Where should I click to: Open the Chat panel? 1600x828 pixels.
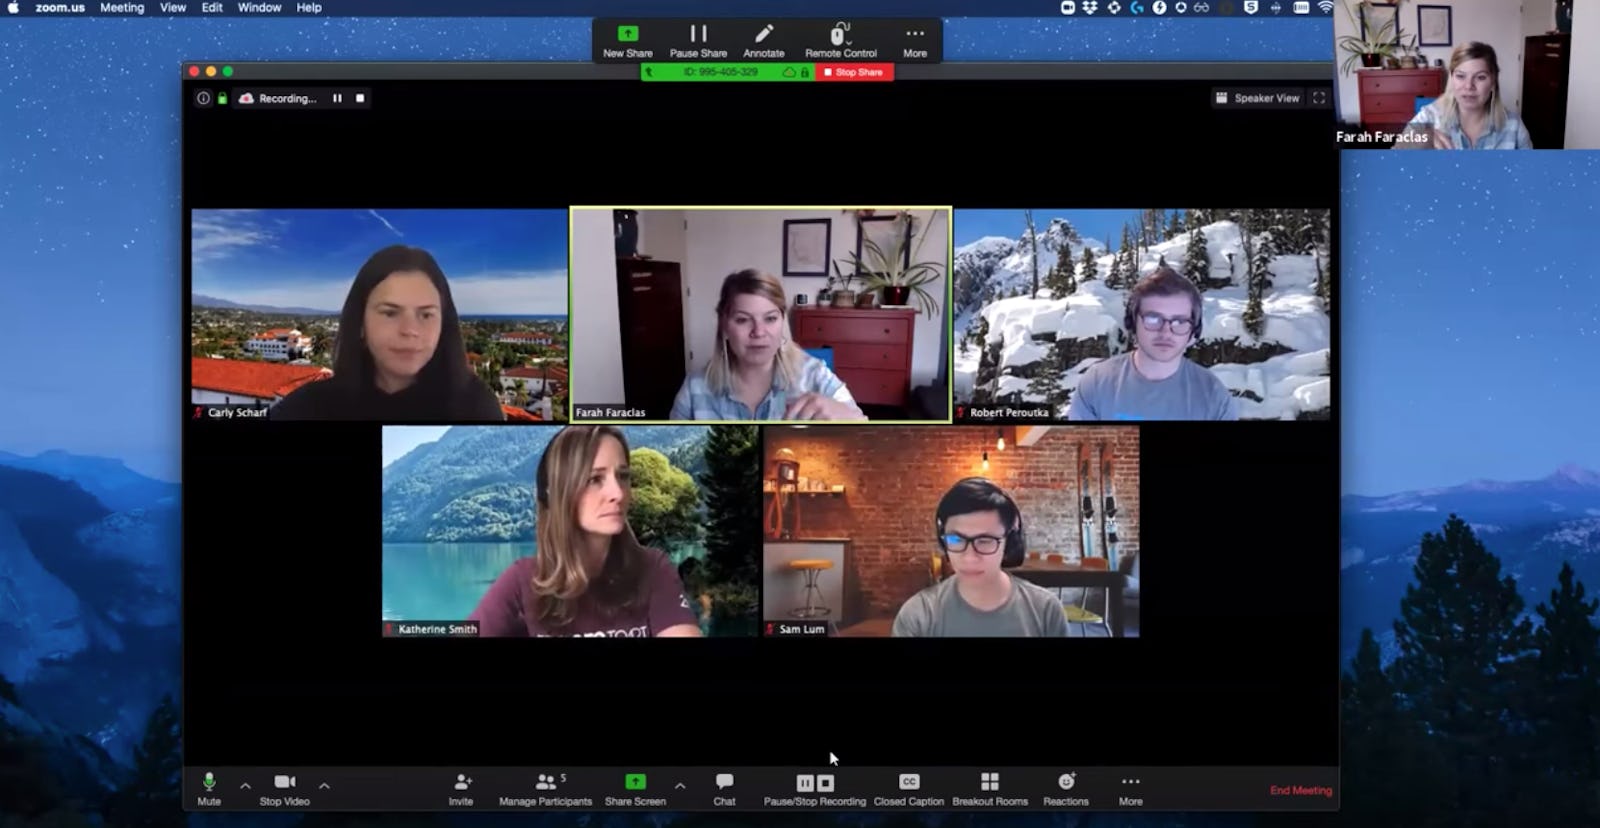(724, 782)
